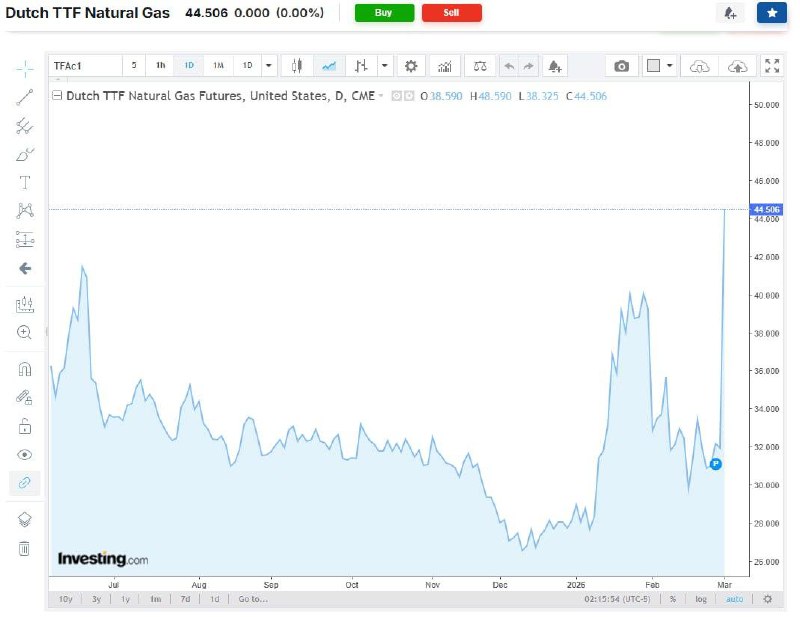Select the 3y date range
This screenshot has height=617, width=800.
[96, 599]
